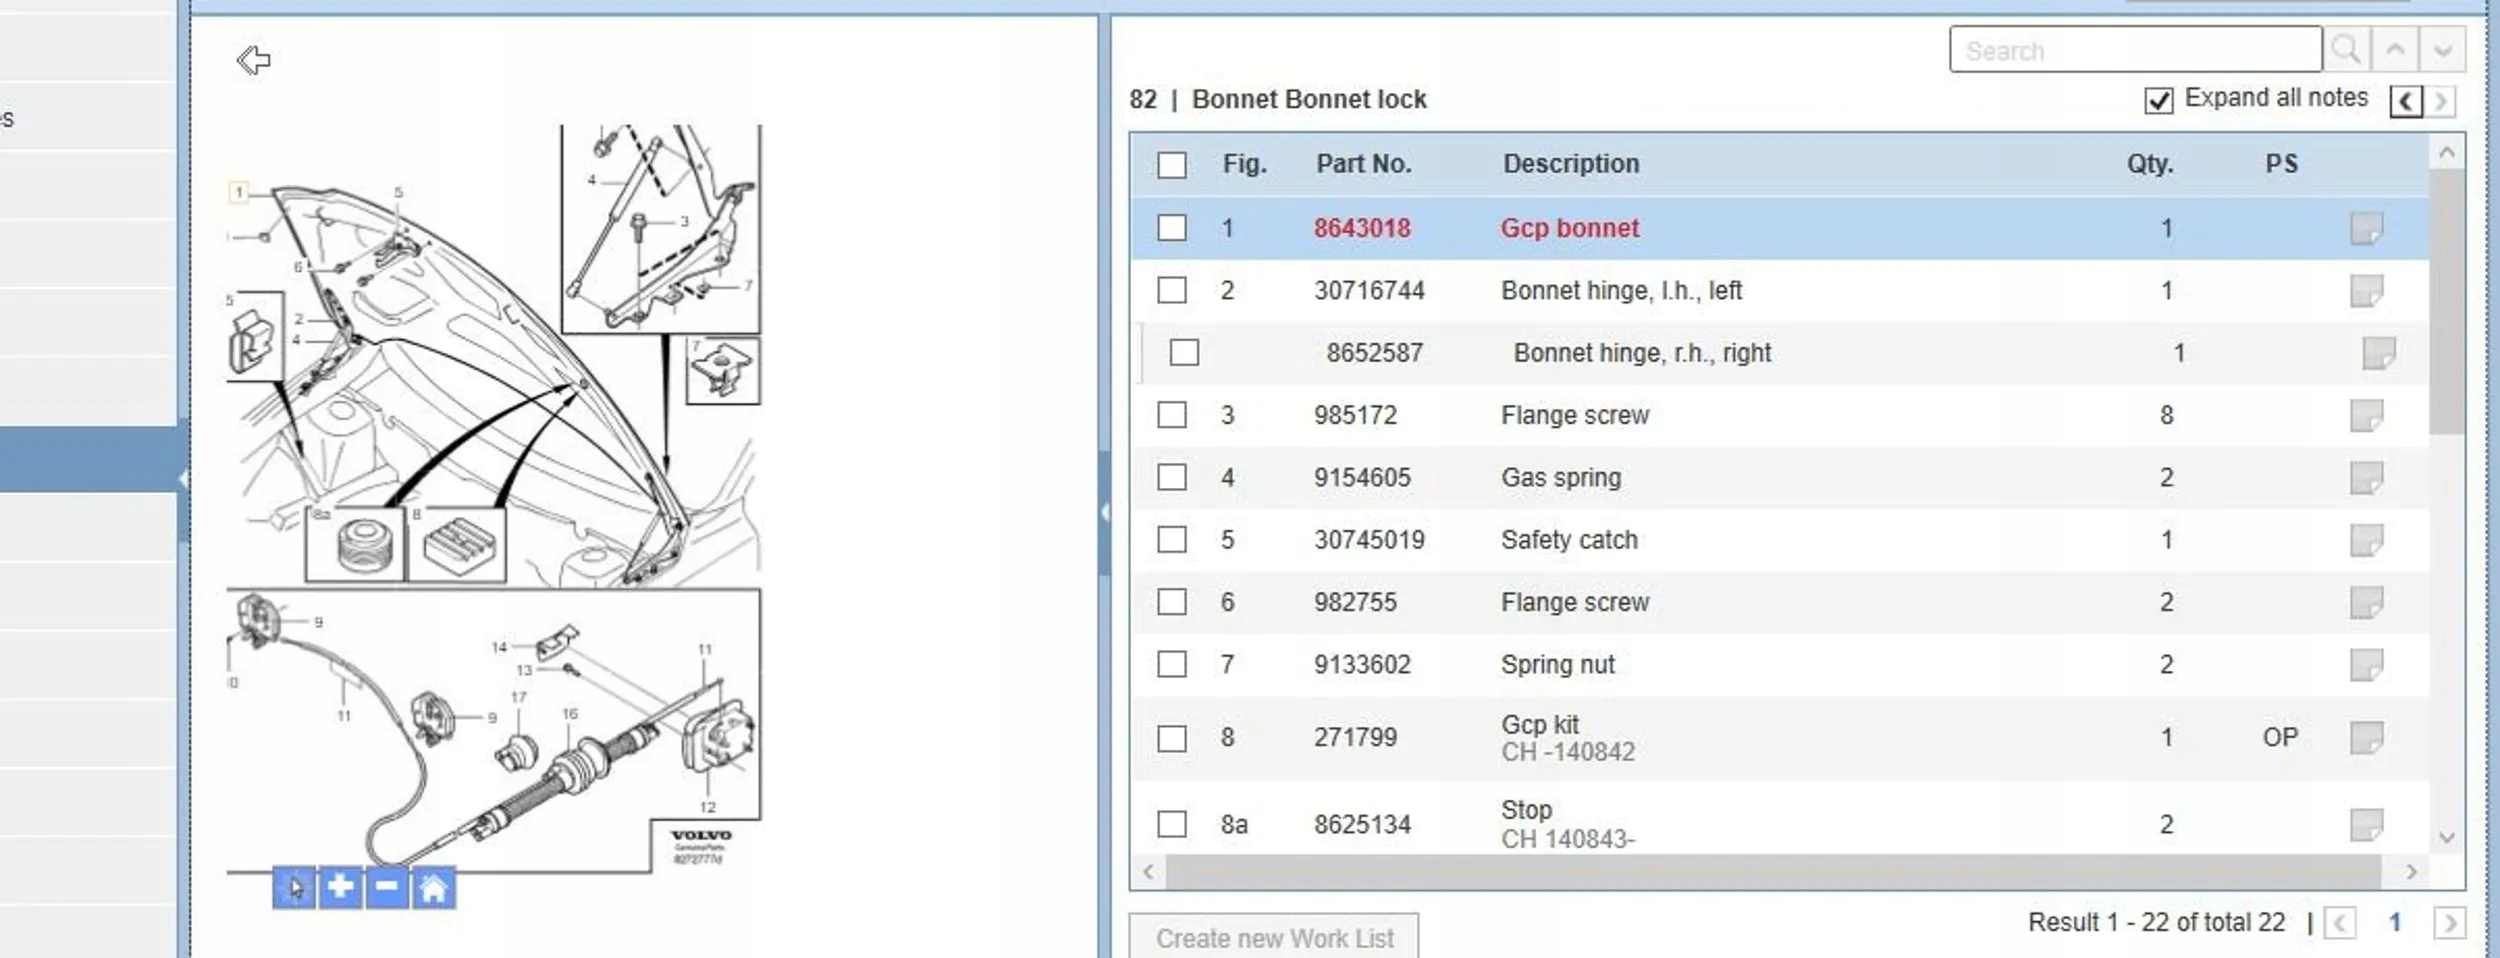This screenshot has width=2500, height=958.
Task: Open note icon for Stop row
Action: click(2366, 825)
